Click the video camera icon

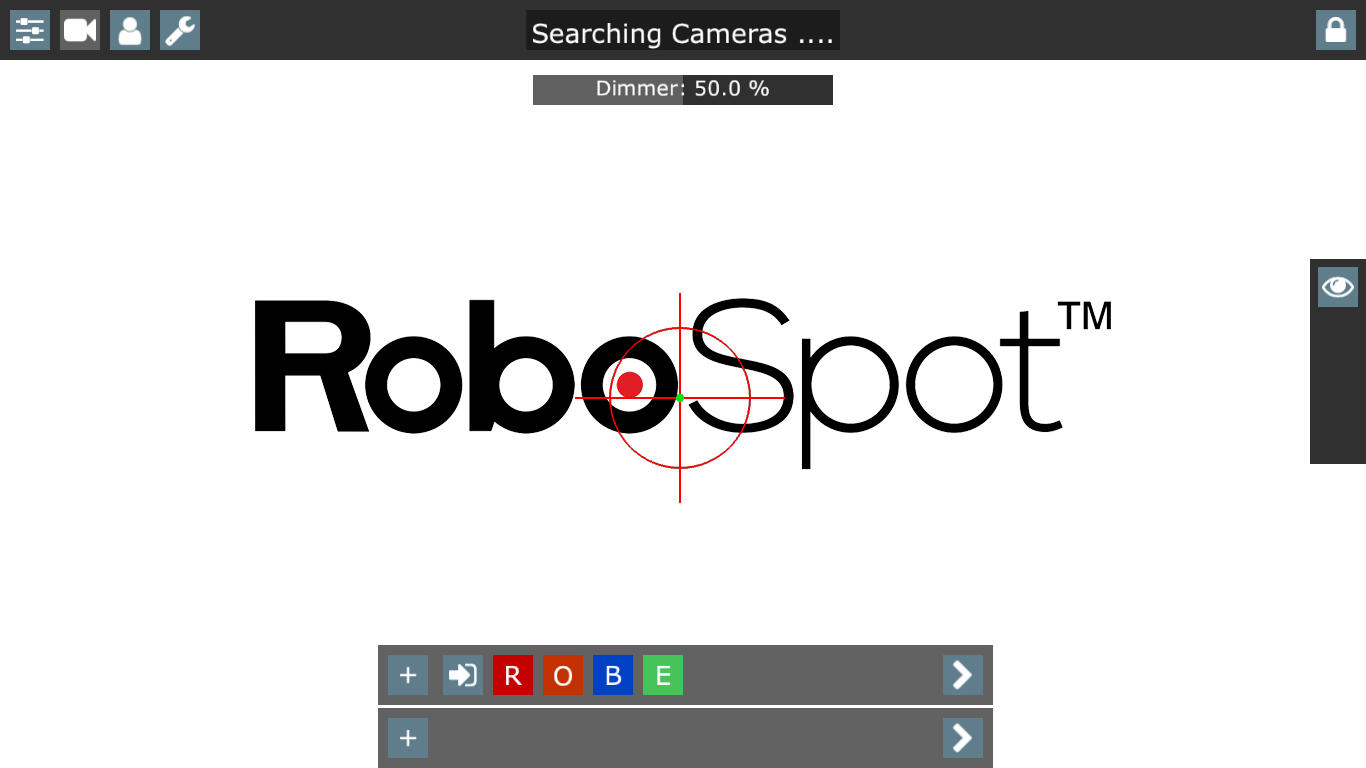(80, 30)
